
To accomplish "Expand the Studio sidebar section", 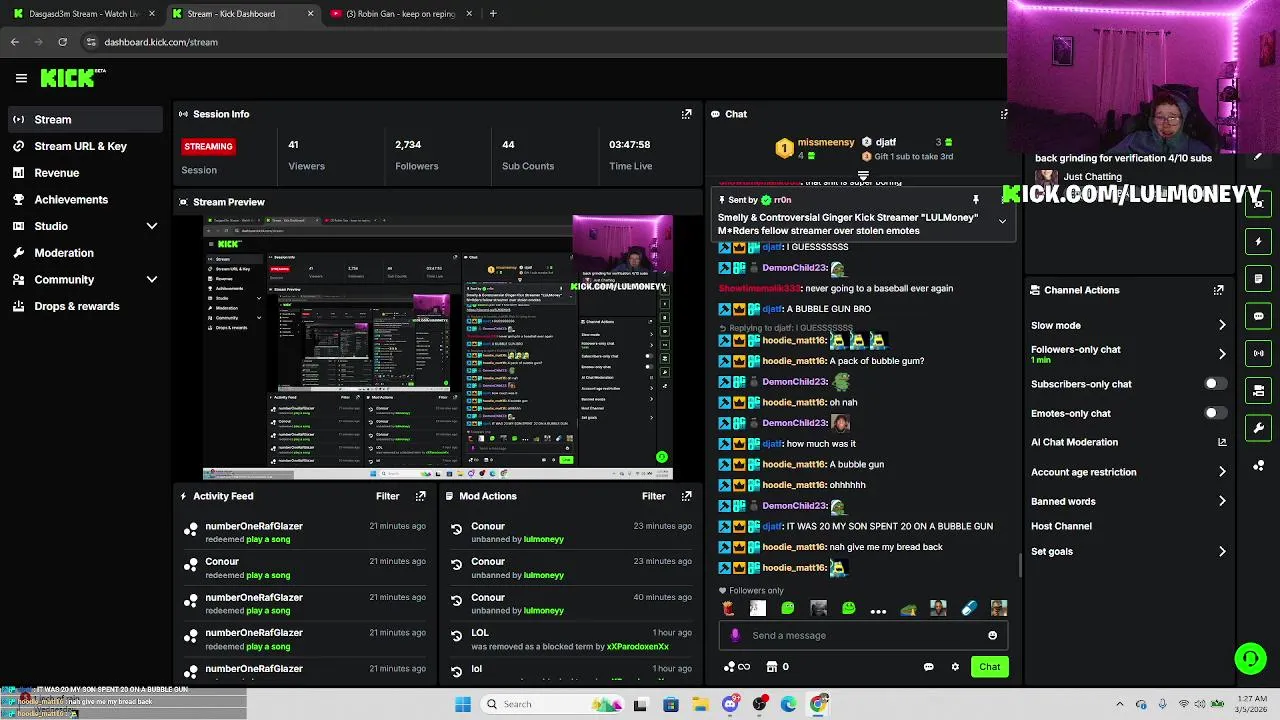I will point(152,226).
